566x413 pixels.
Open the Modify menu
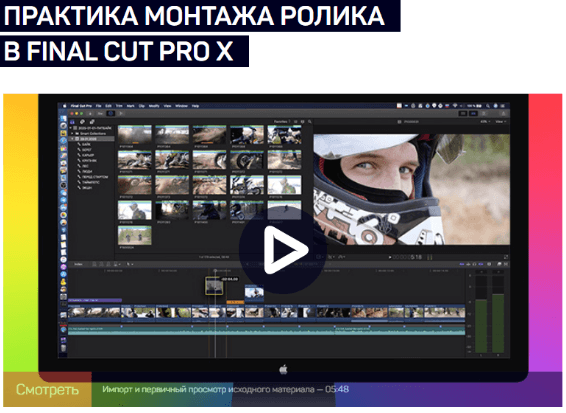pyautogui.click(x=154, y=106)
